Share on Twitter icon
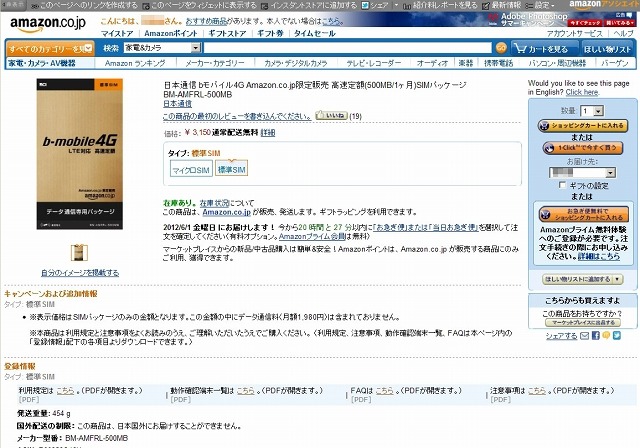The width and height of the screenshot is (640, 448). [617, 335]
